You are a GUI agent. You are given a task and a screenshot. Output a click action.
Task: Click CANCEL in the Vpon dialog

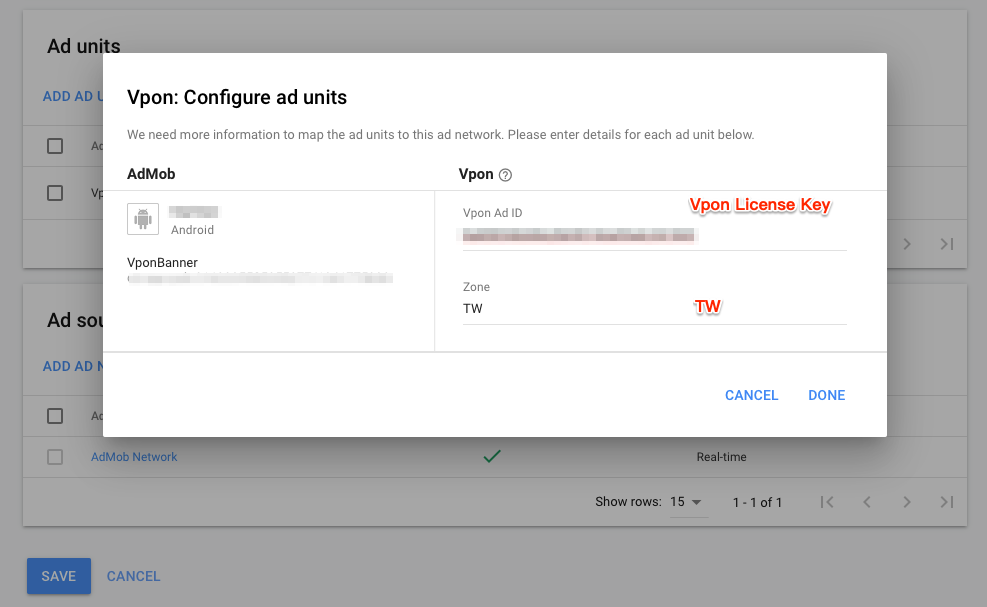tap(752, 395)
